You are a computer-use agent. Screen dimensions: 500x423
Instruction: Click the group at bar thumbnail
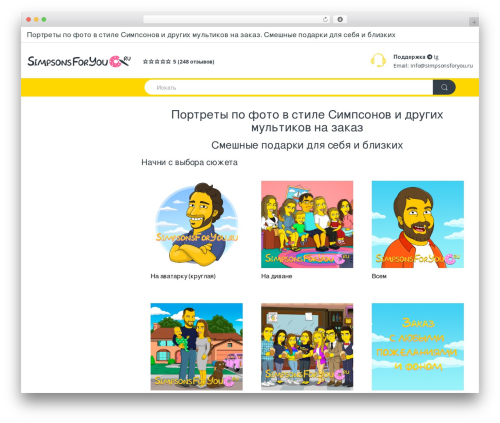tap(307, 347)
